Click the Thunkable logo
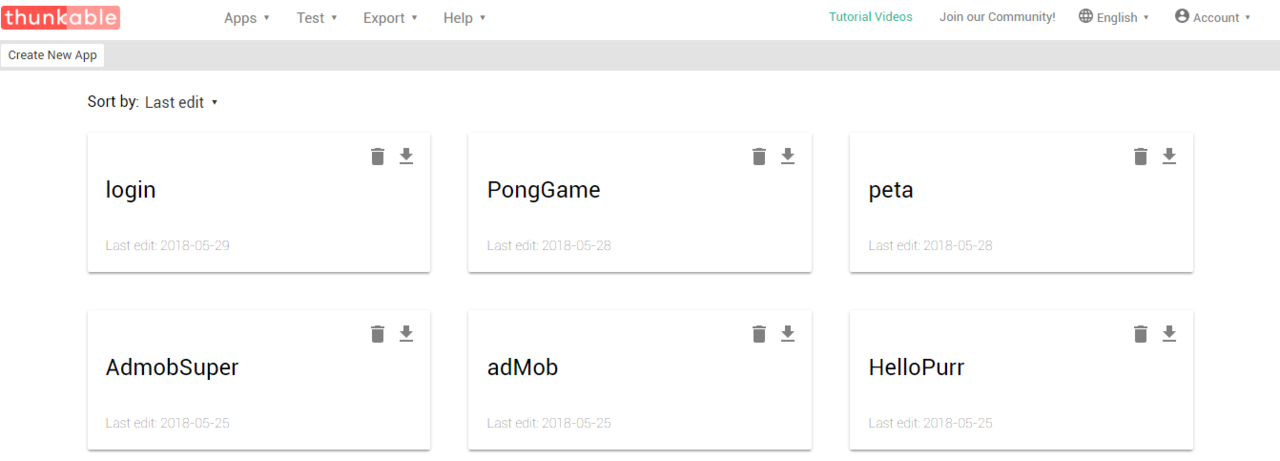 pyautogui.click(x=60, y=17)
